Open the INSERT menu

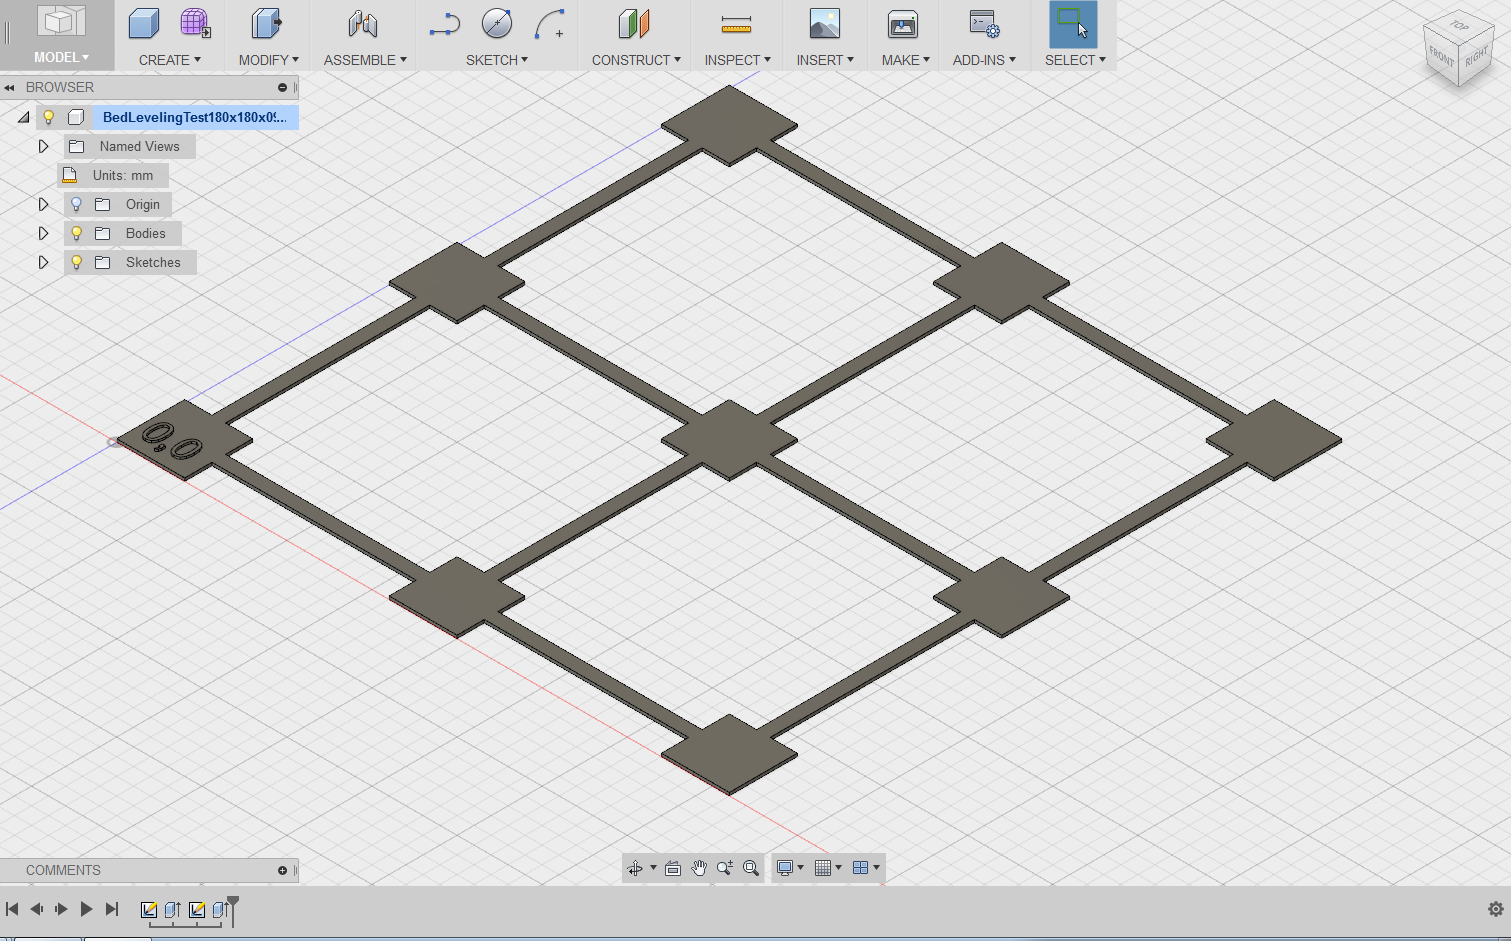coord(825,60)
